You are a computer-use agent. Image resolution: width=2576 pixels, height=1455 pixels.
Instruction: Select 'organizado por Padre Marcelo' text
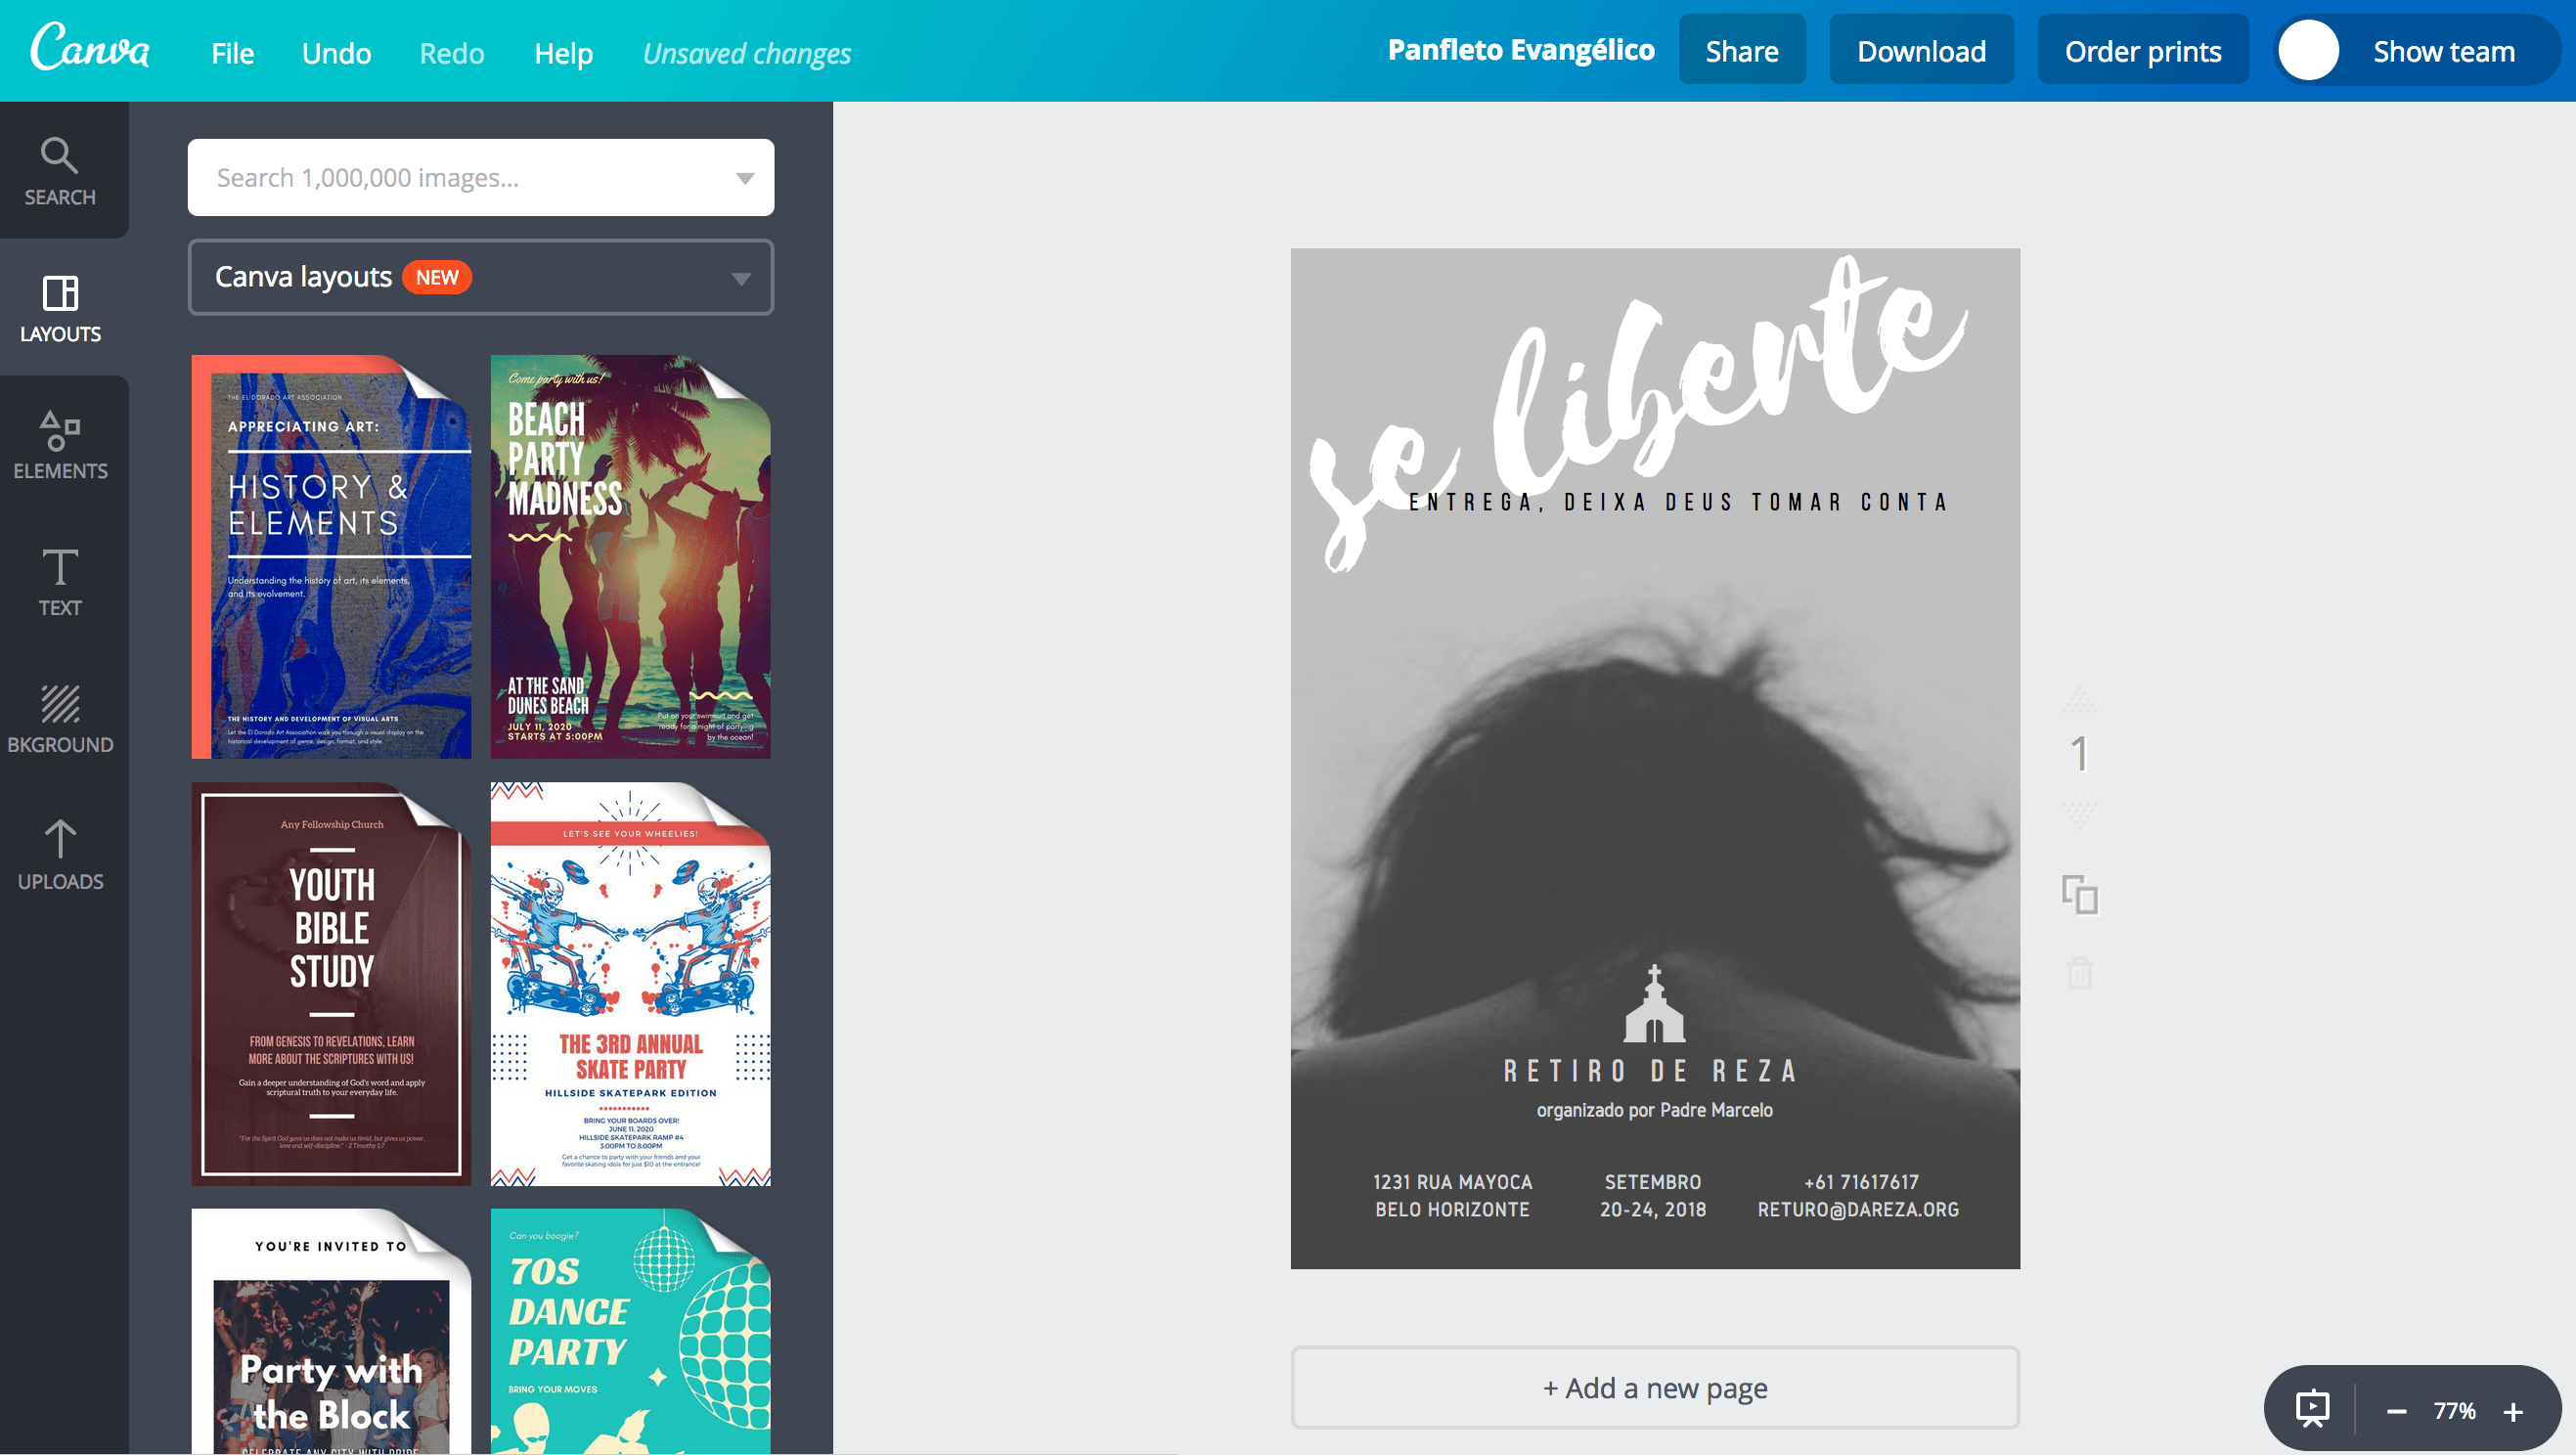[1655, 1110]
